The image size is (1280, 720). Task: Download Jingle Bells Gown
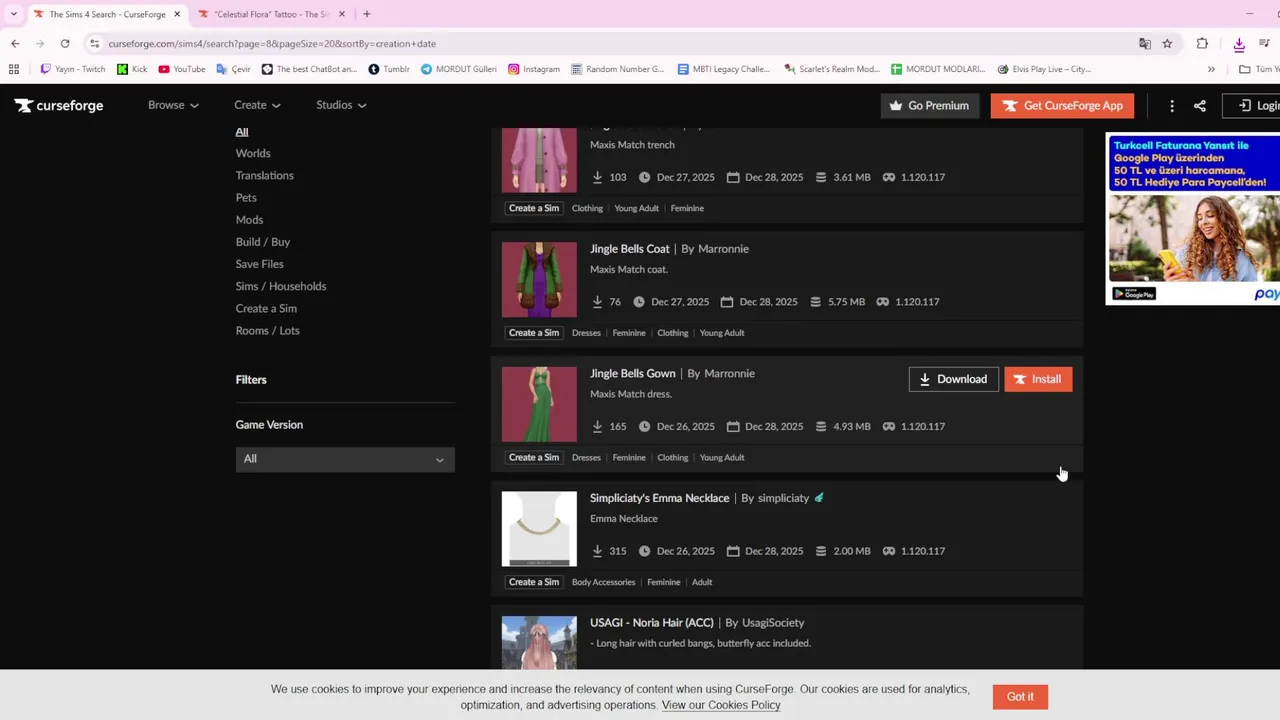point(953,379)
